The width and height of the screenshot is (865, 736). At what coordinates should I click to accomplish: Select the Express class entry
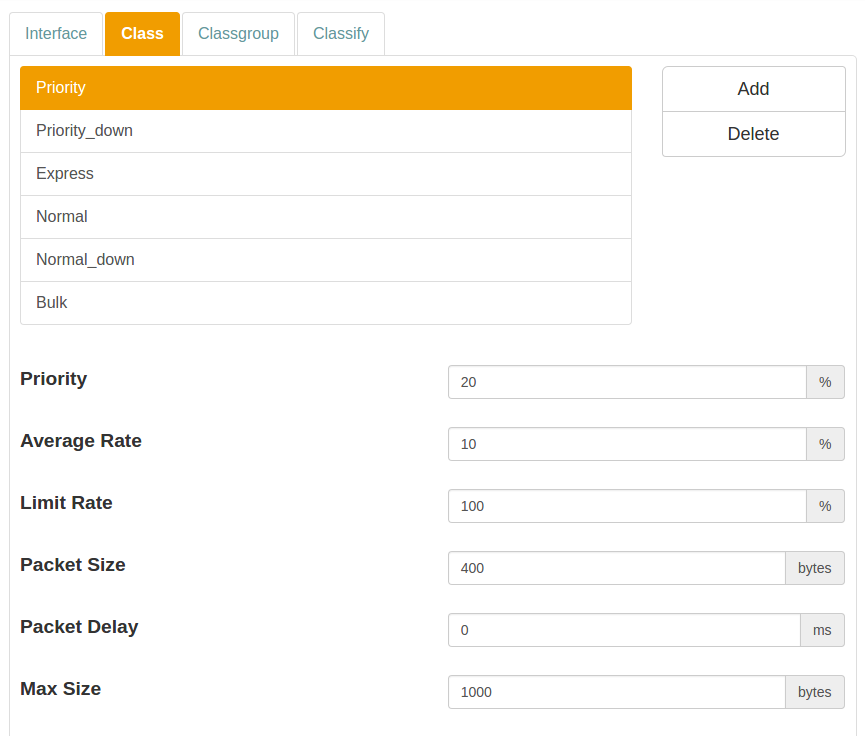point(326,174)
